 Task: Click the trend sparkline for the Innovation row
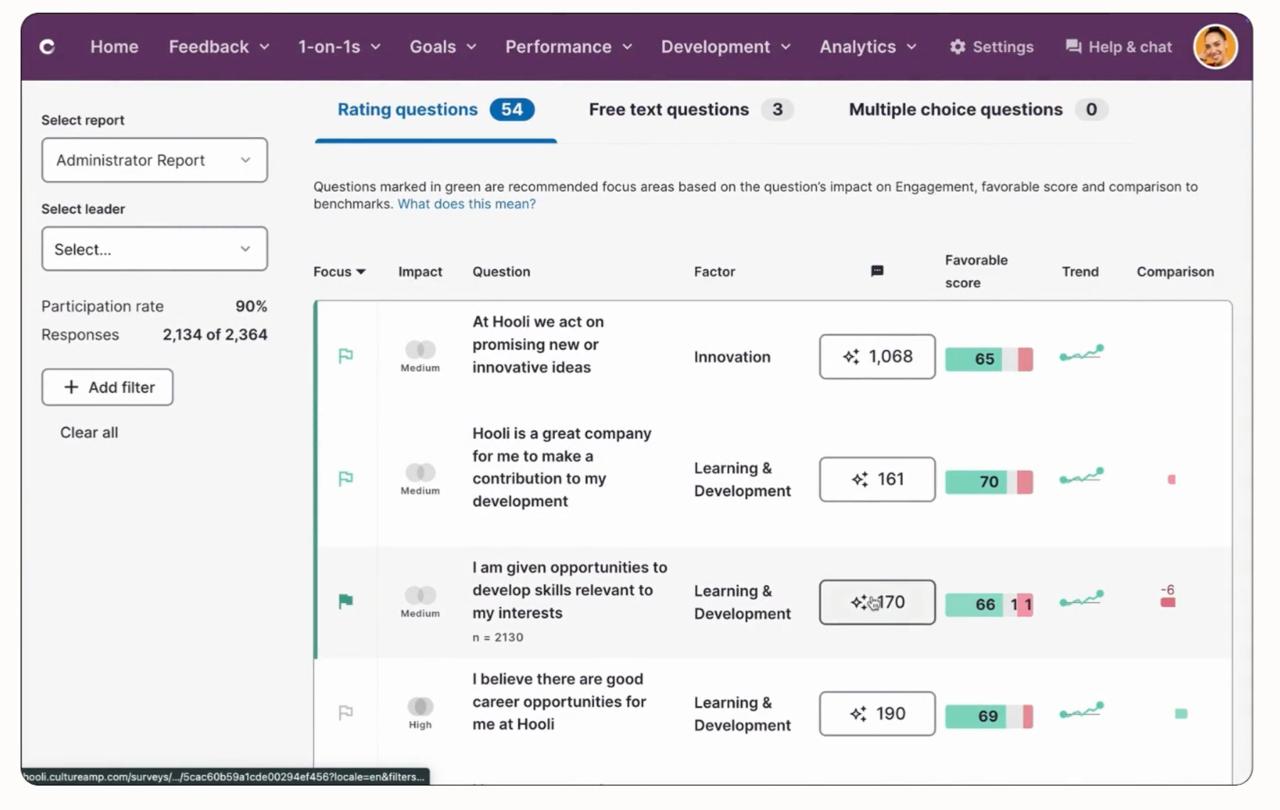1081,354
